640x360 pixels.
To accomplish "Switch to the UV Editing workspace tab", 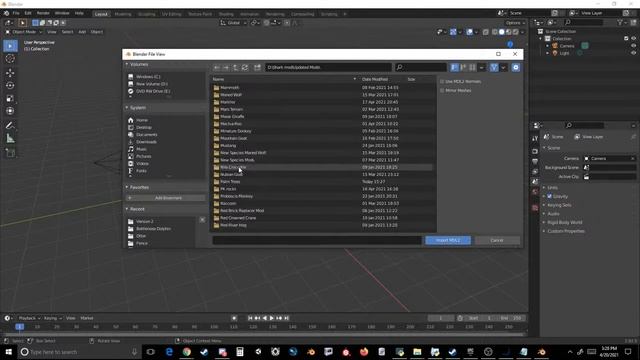I will pyautogui.click(x=171, y=14).
